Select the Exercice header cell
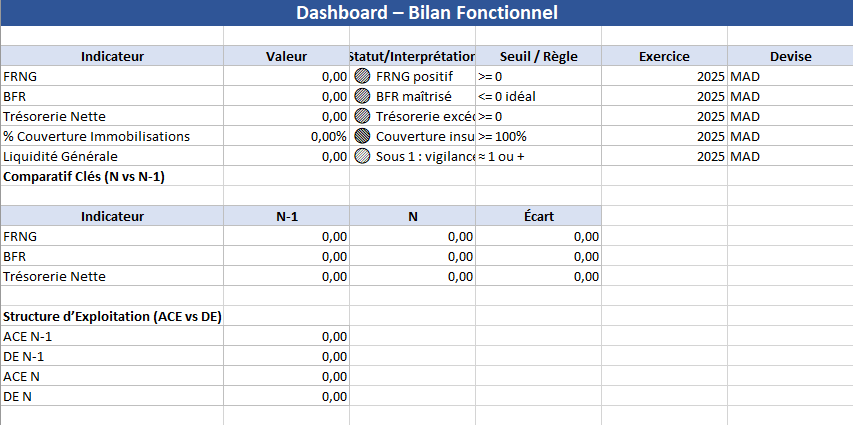The width and height of the screenshot is (853, 425). pyautogui.click(x=664, y=57)
